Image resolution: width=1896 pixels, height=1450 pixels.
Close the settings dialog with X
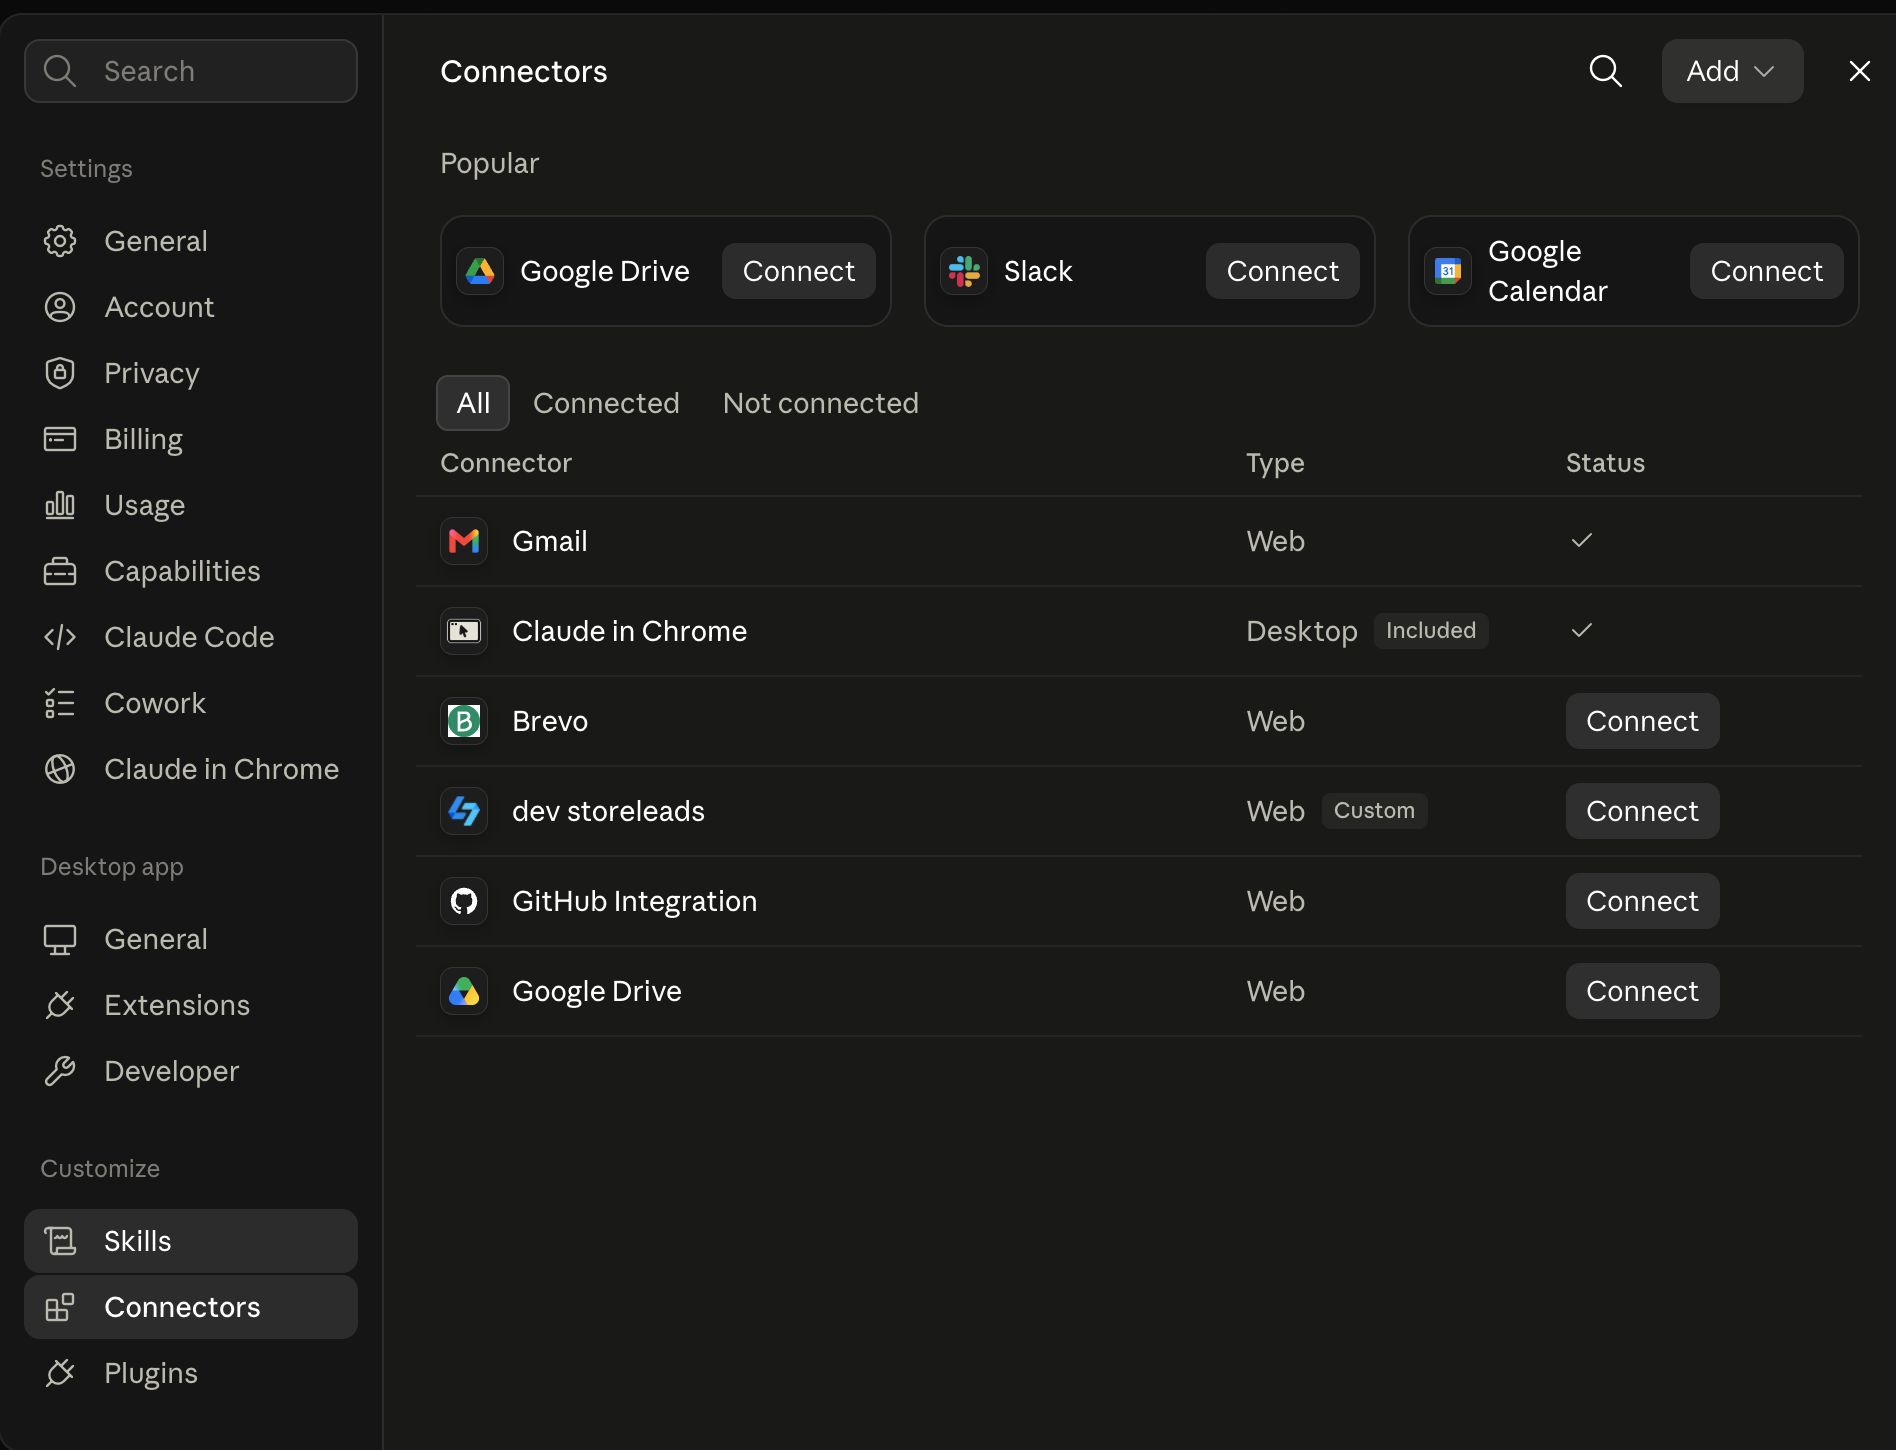1859,71
